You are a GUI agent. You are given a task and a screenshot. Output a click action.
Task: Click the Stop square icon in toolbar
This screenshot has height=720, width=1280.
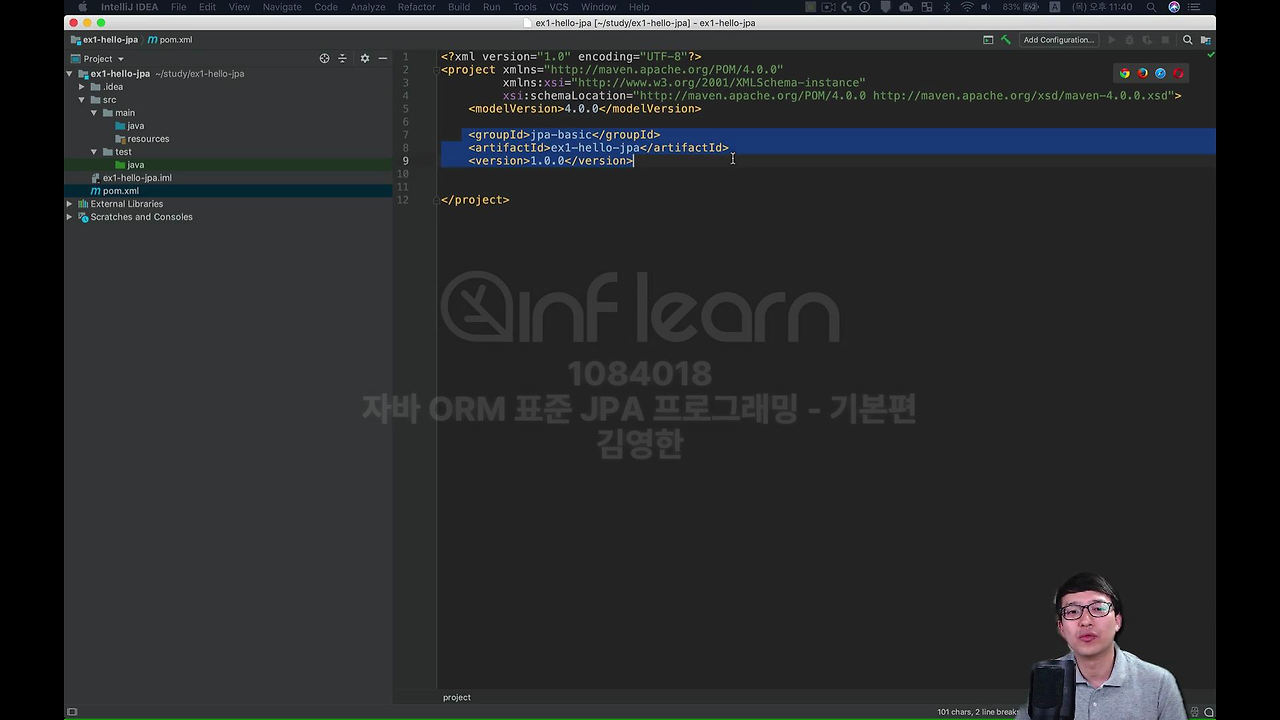[x=1167, y=40]
